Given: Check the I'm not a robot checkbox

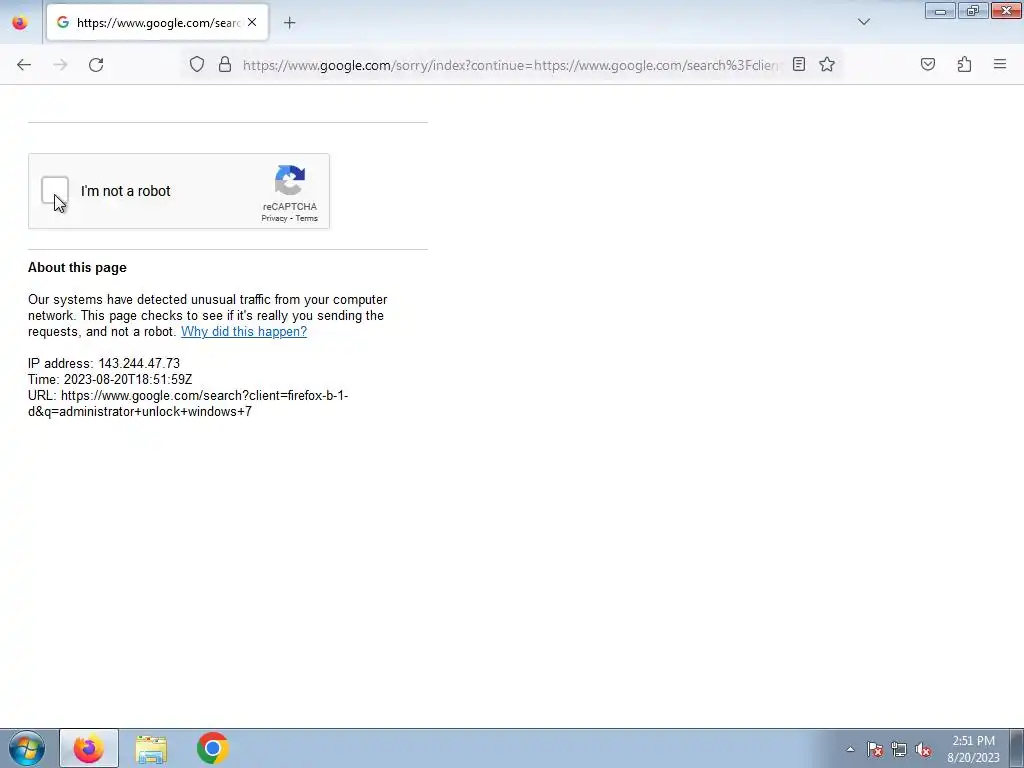Looking at the screenshot, I should [55, 191].
